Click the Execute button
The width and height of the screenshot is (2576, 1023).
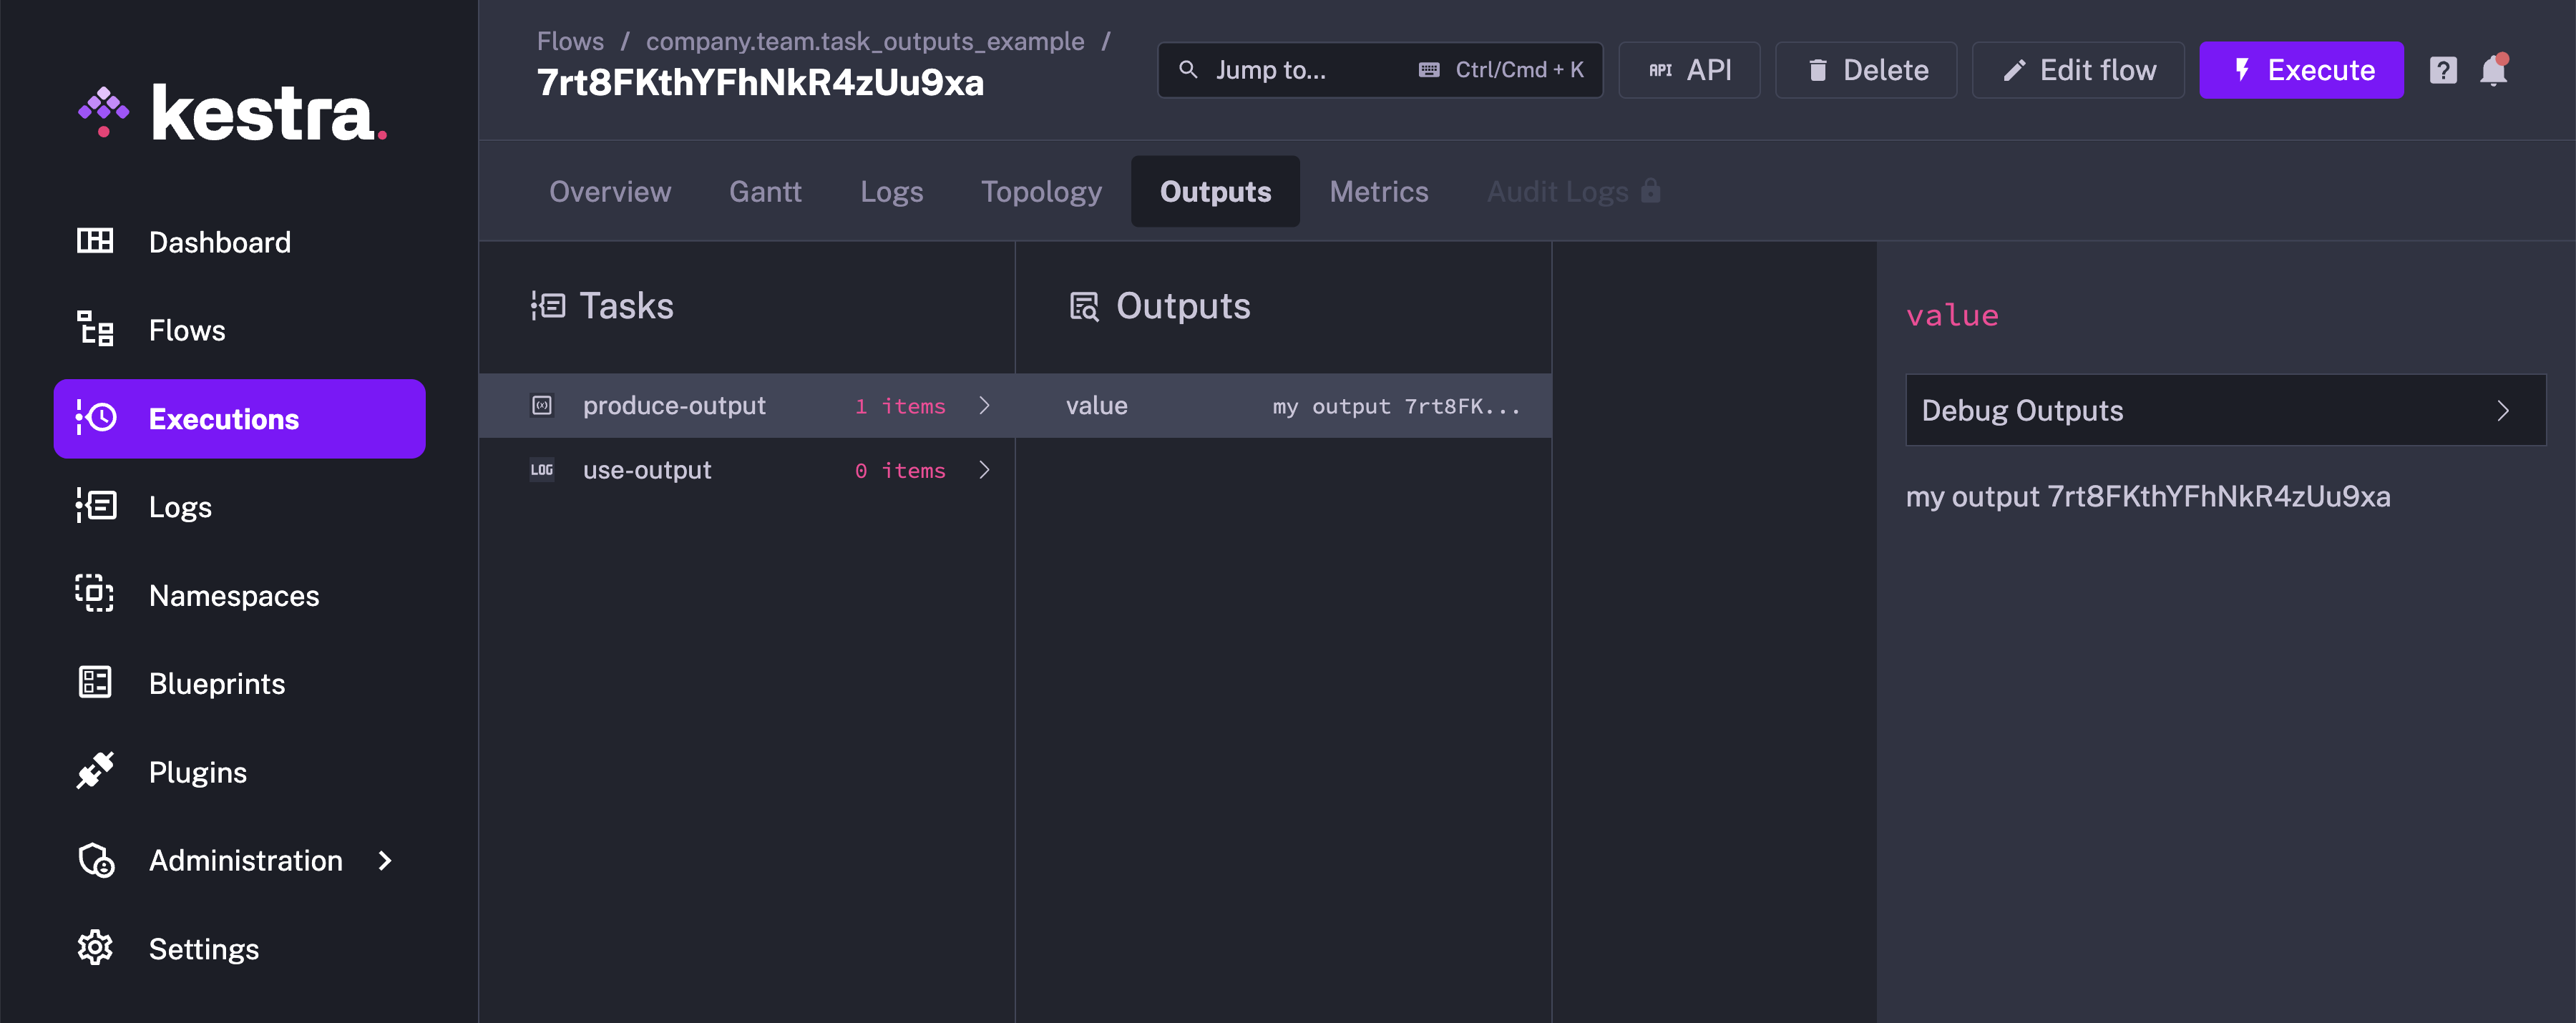coord(2301,70)
